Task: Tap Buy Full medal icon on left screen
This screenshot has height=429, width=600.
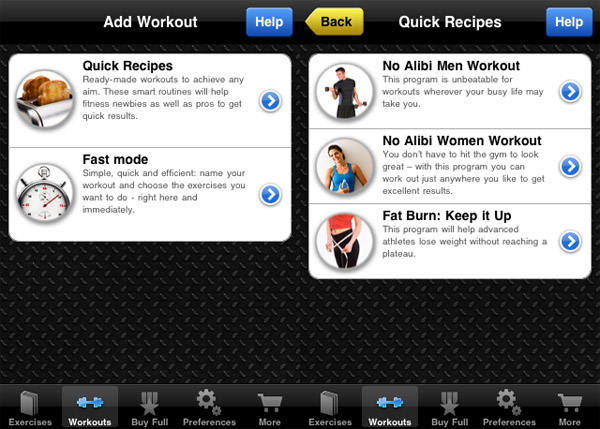Action: [x=149, y=403]
